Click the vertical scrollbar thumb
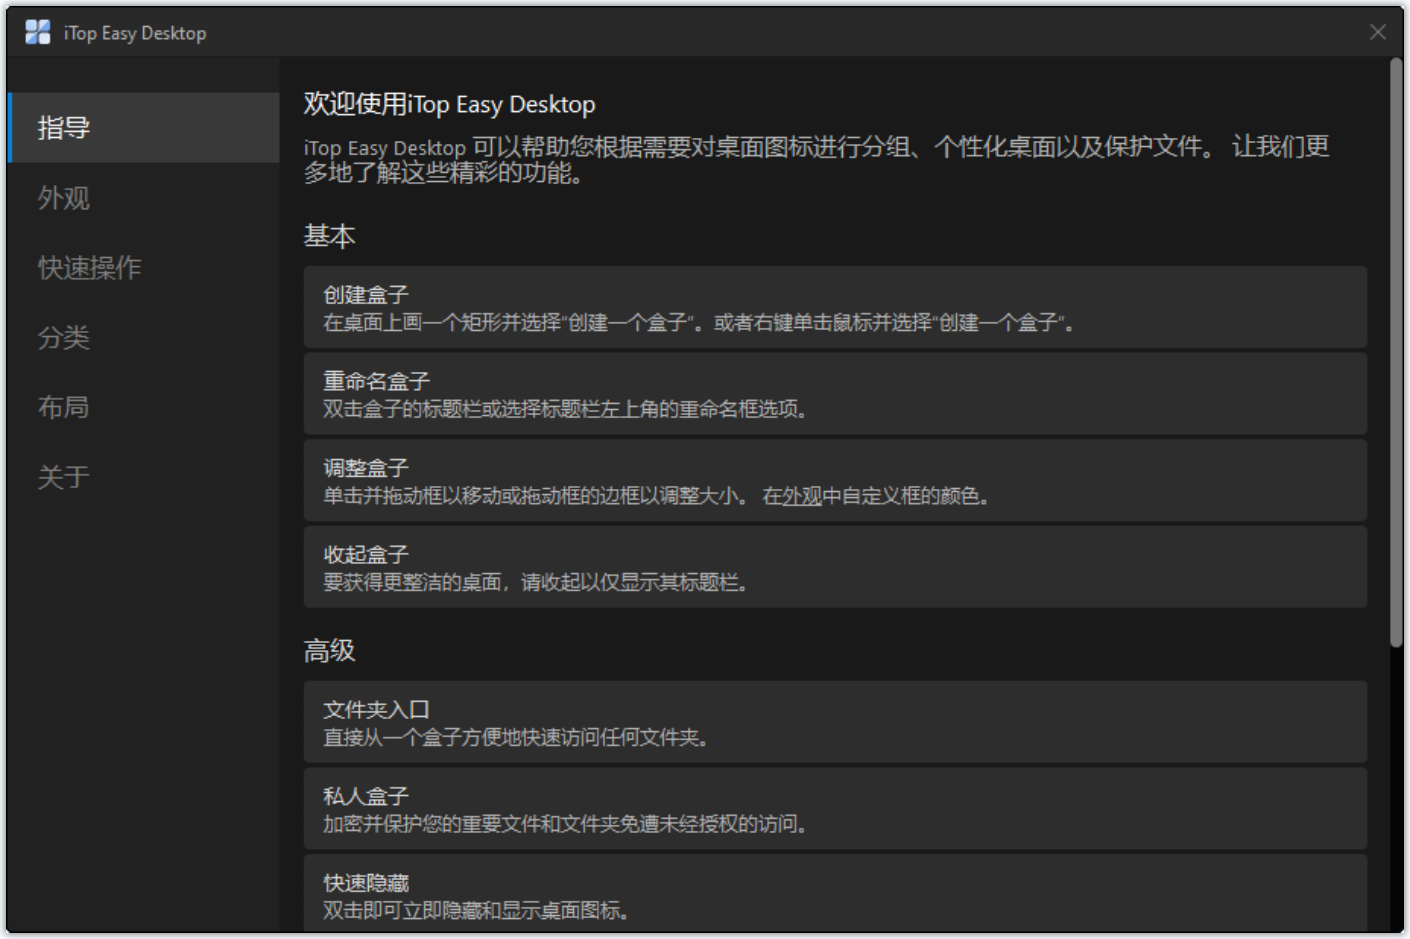This screenshot has height=939, width=1410. point(1396,353)
